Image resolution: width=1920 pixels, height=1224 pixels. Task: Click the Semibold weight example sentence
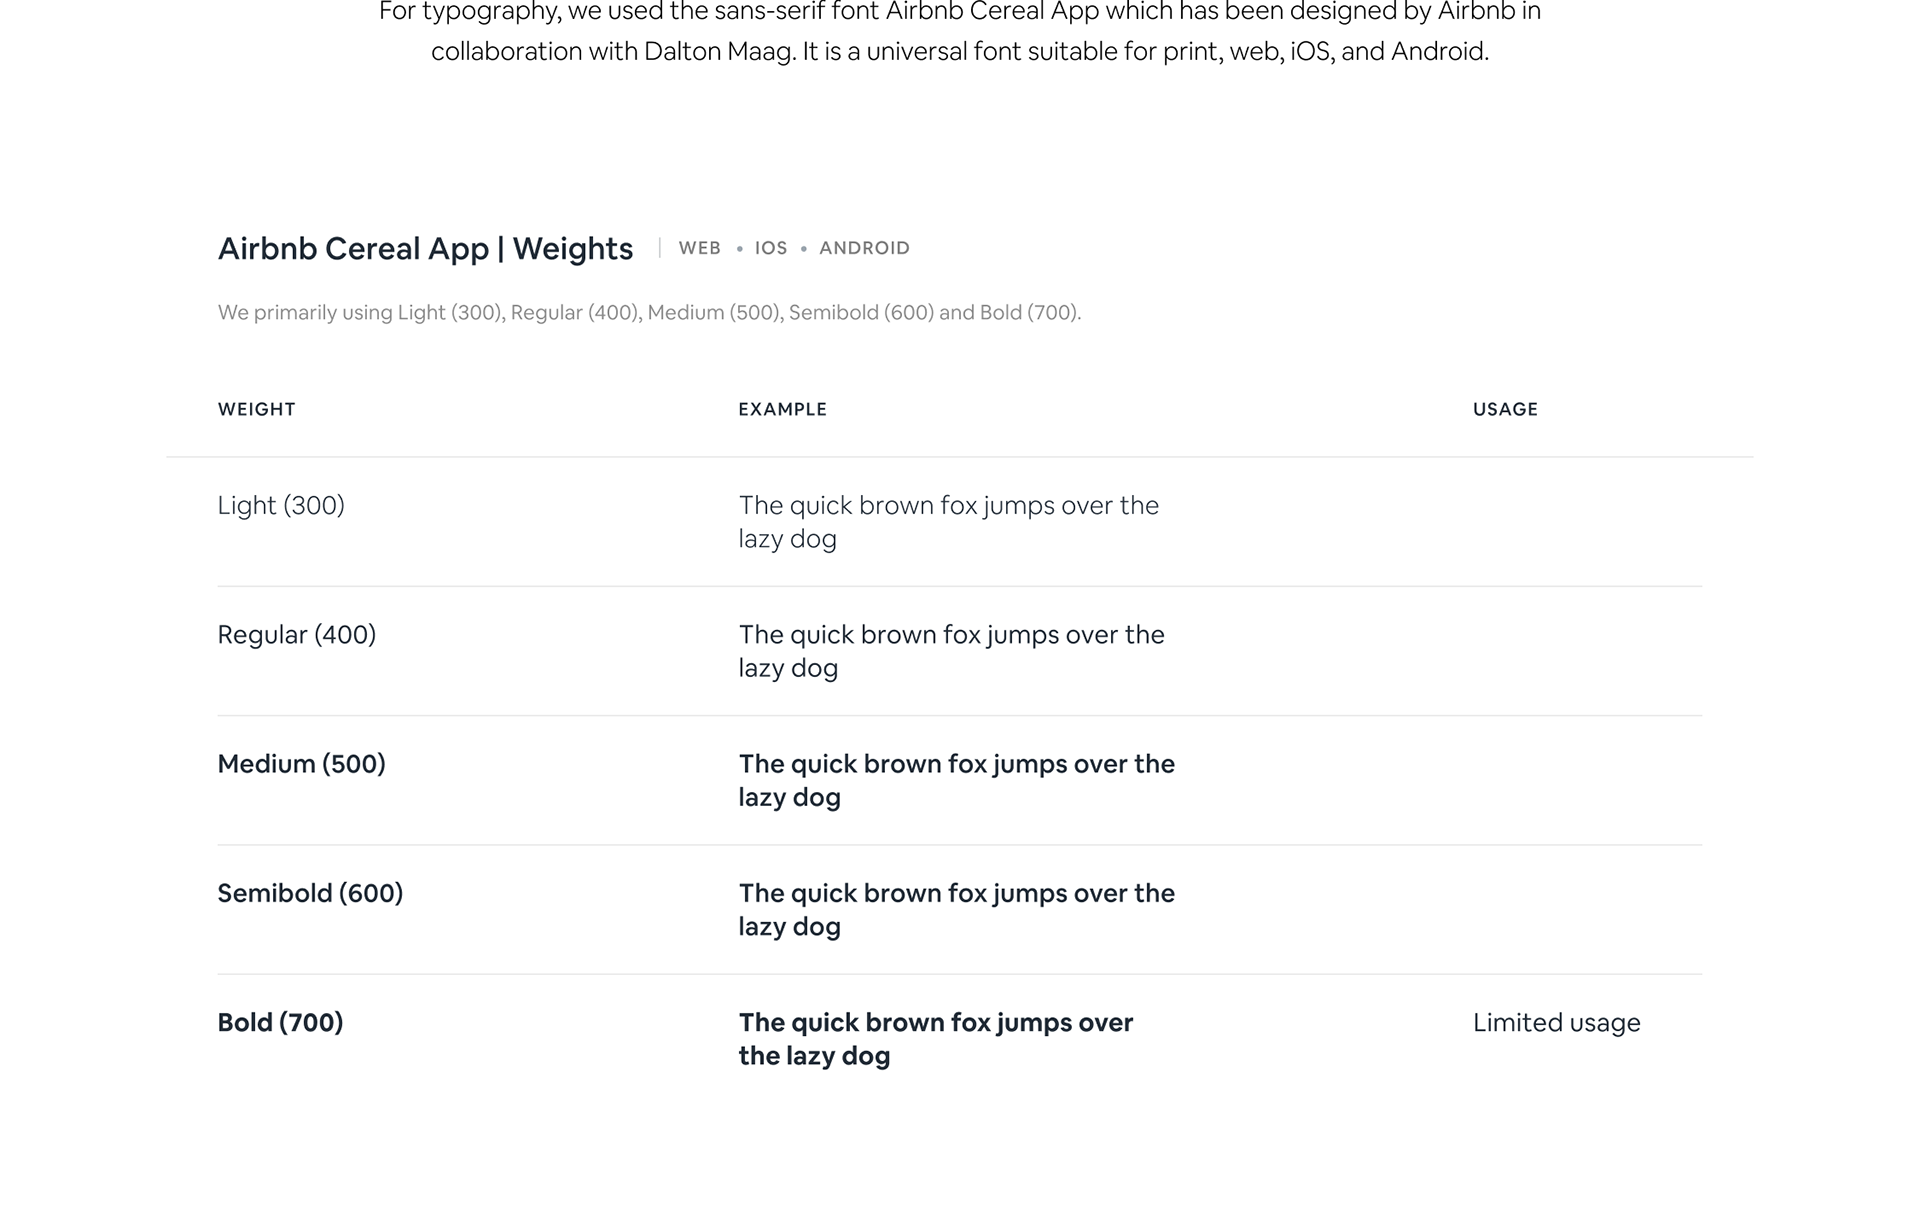(957, 909)
